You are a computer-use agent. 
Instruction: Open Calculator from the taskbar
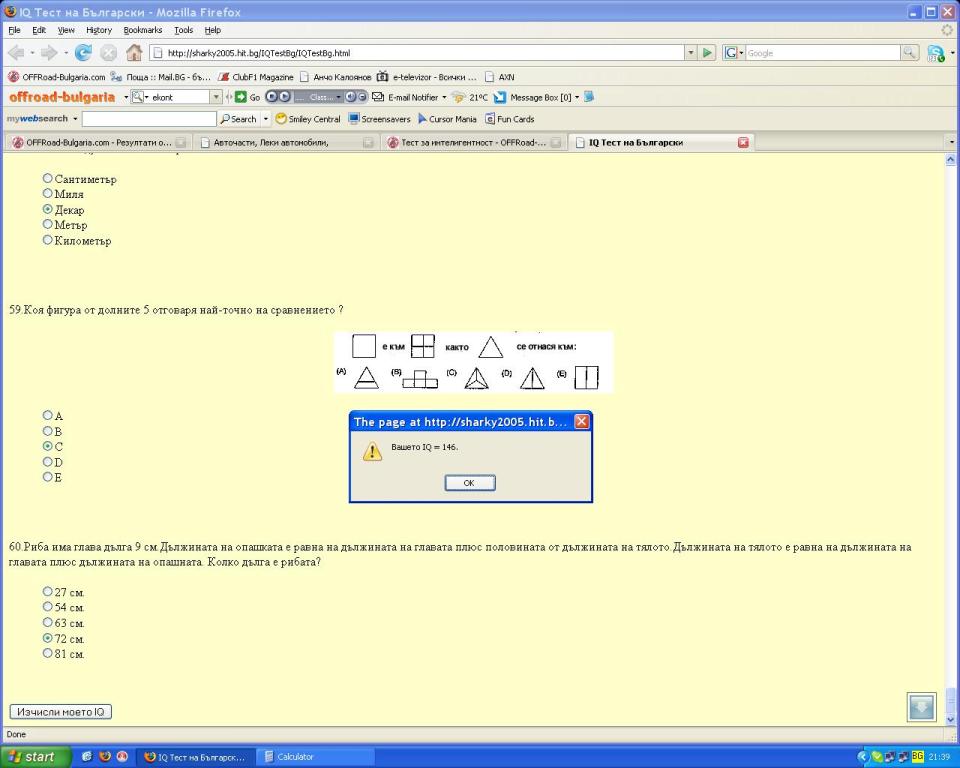pos(317,757)
